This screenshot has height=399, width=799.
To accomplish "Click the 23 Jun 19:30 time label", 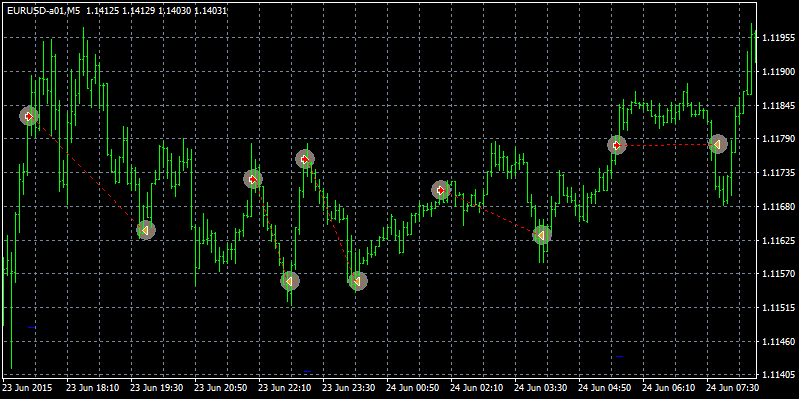I will coord(157,388).
